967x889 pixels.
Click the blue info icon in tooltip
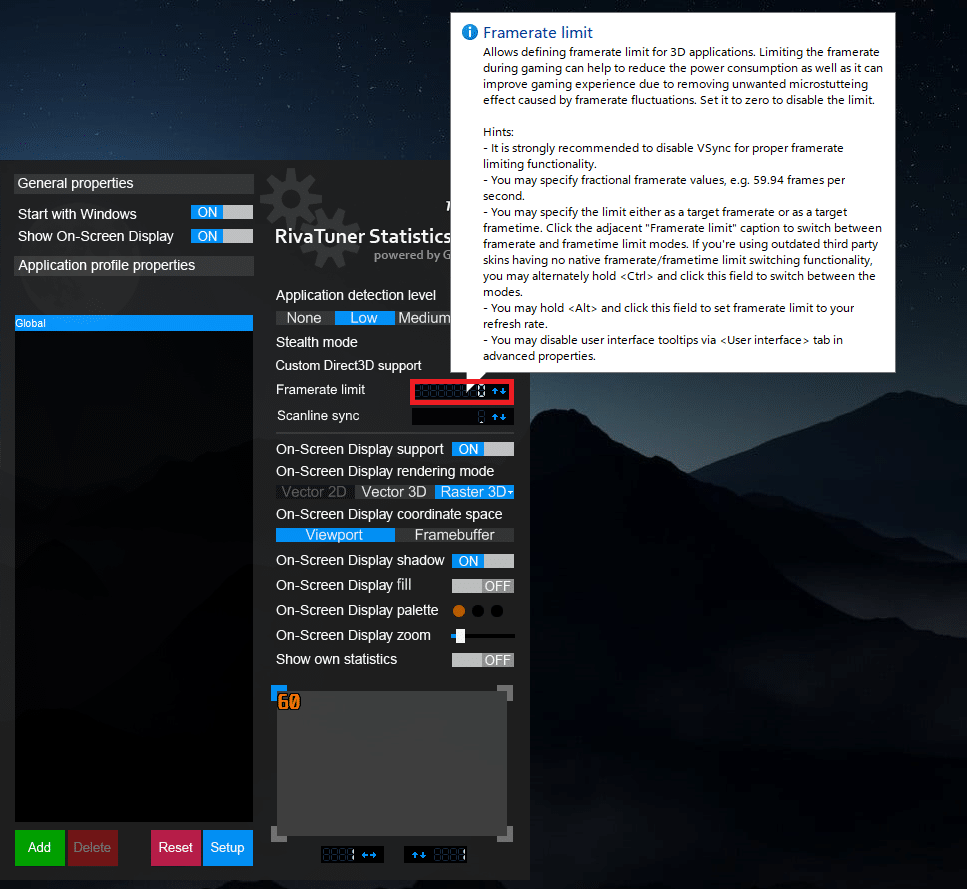point(470,32)
